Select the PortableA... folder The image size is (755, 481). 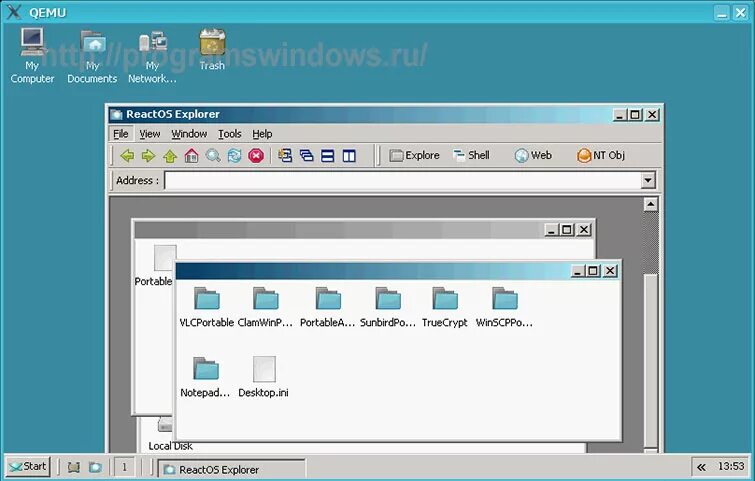pyautogui.click(x=327, y=307)
